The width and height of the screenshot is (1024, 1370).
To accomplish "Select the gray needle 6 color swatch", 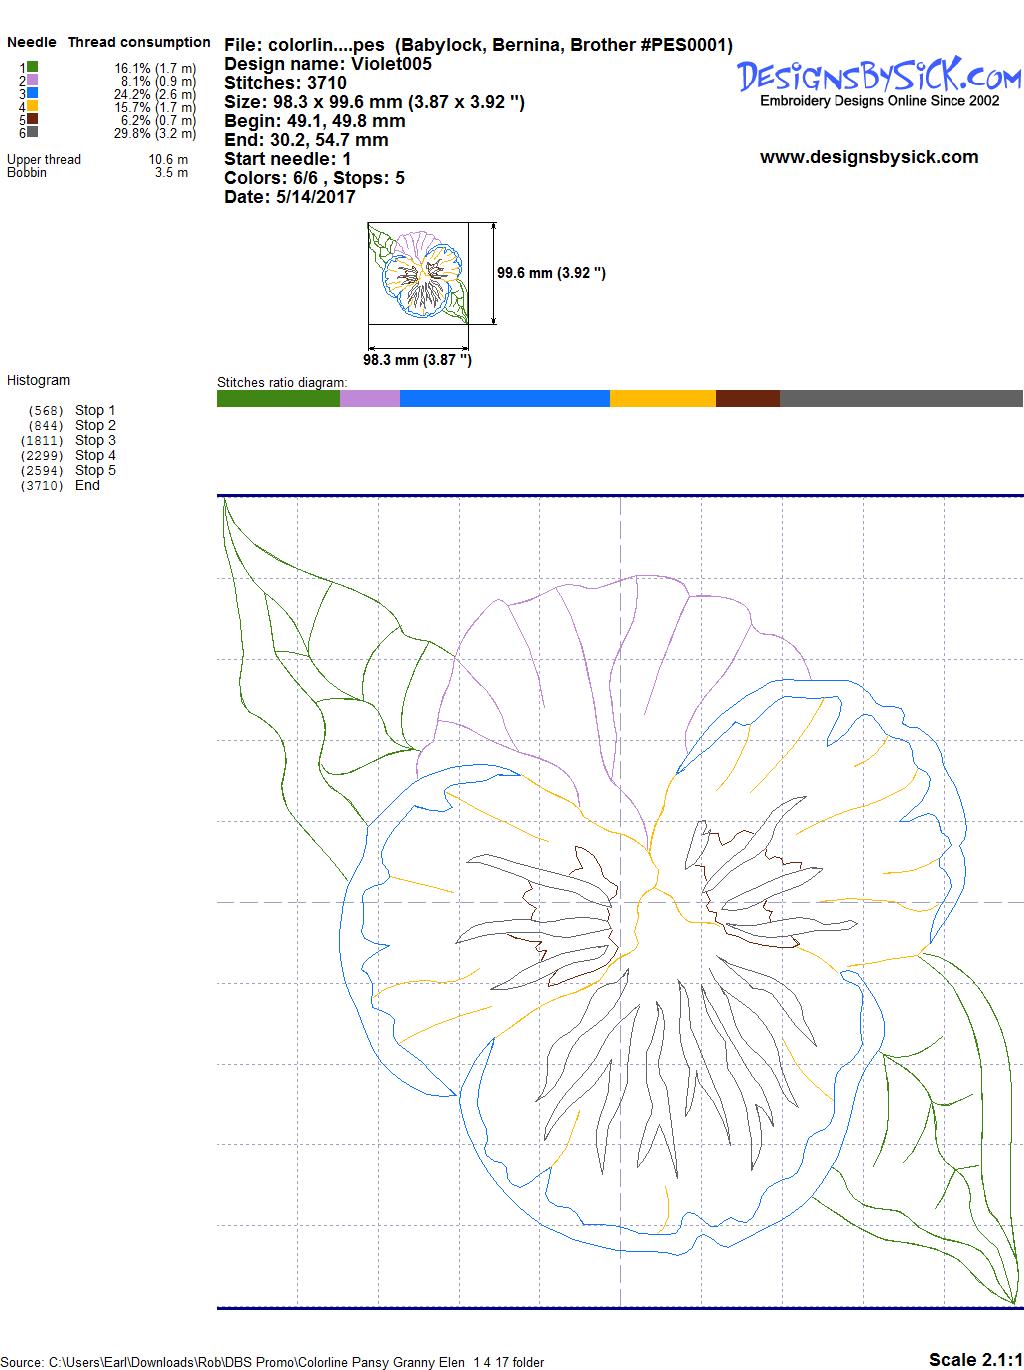I will pos(33,132).
